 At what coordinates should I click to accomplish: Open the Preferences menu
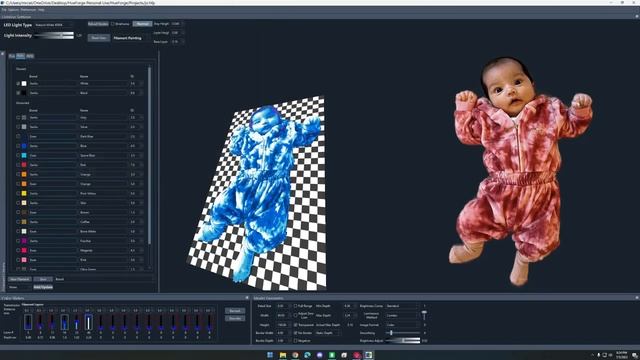28,10
